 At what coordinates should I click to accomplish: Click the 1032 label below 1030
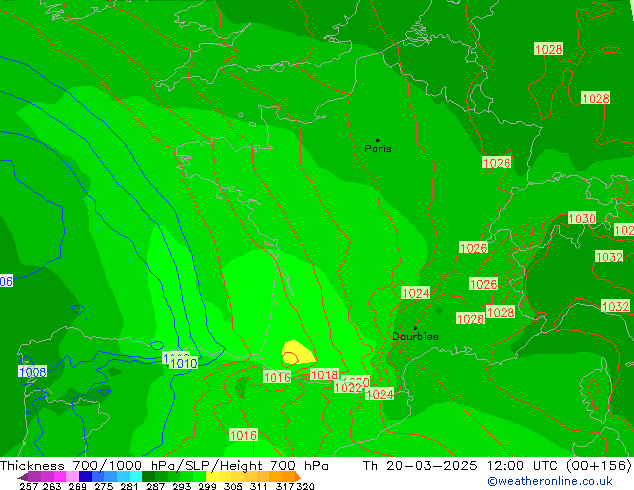point(609,257)
